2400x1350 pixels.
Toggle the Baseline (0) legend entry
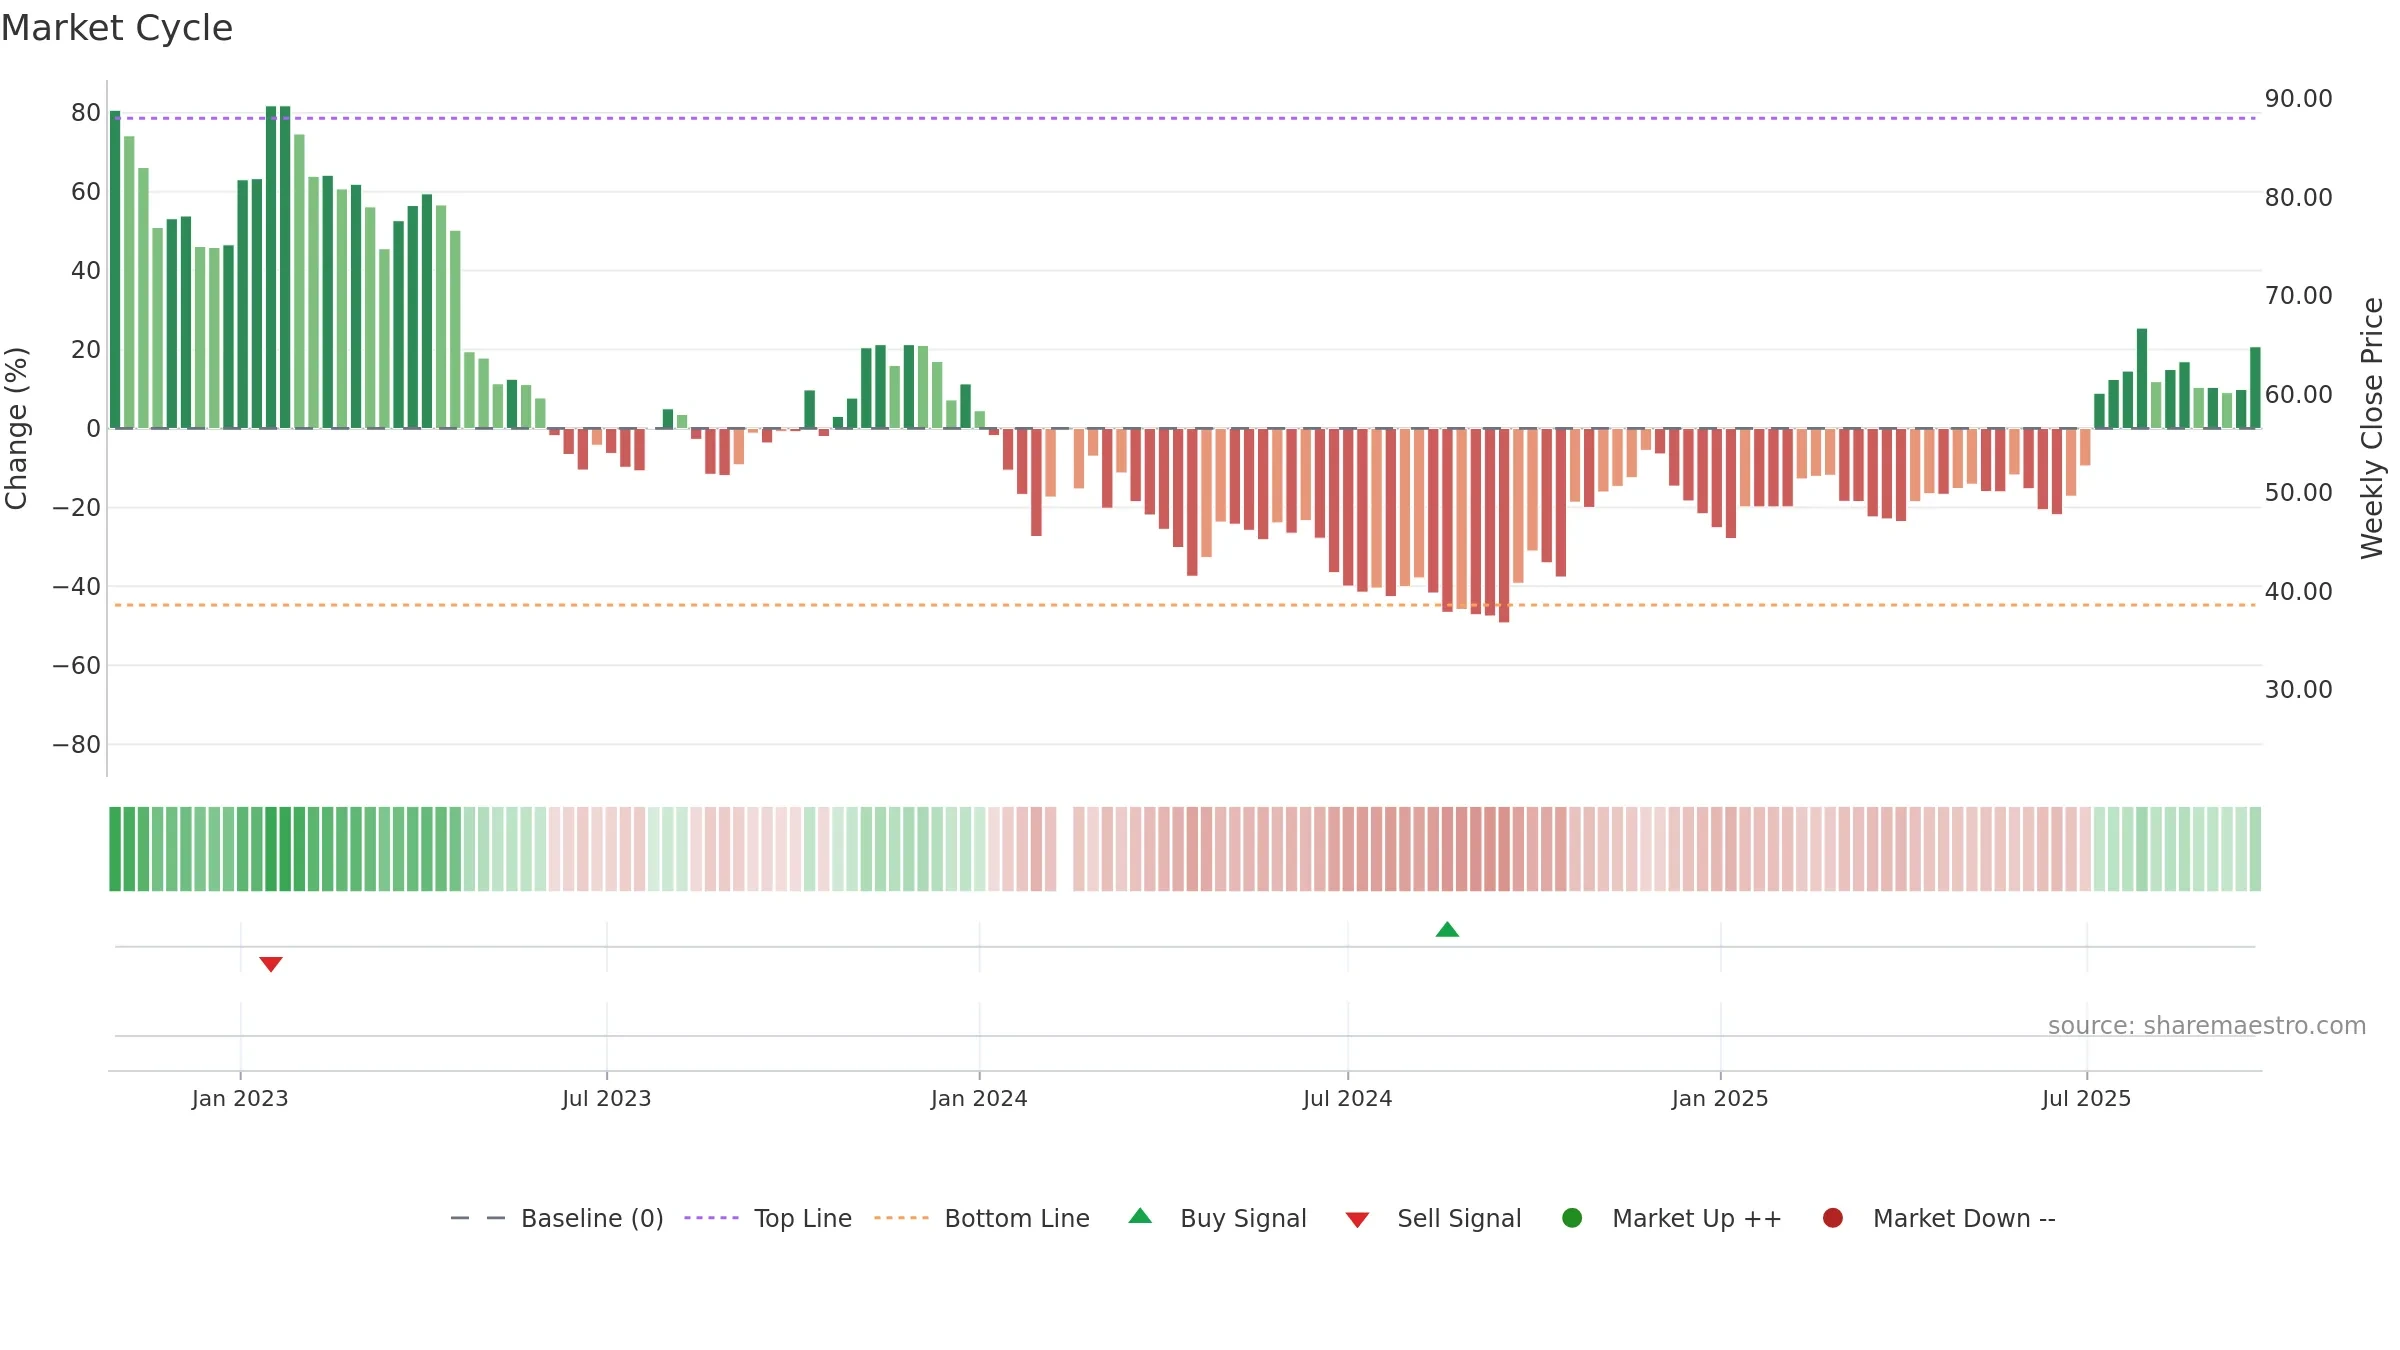click(557, 1219)
